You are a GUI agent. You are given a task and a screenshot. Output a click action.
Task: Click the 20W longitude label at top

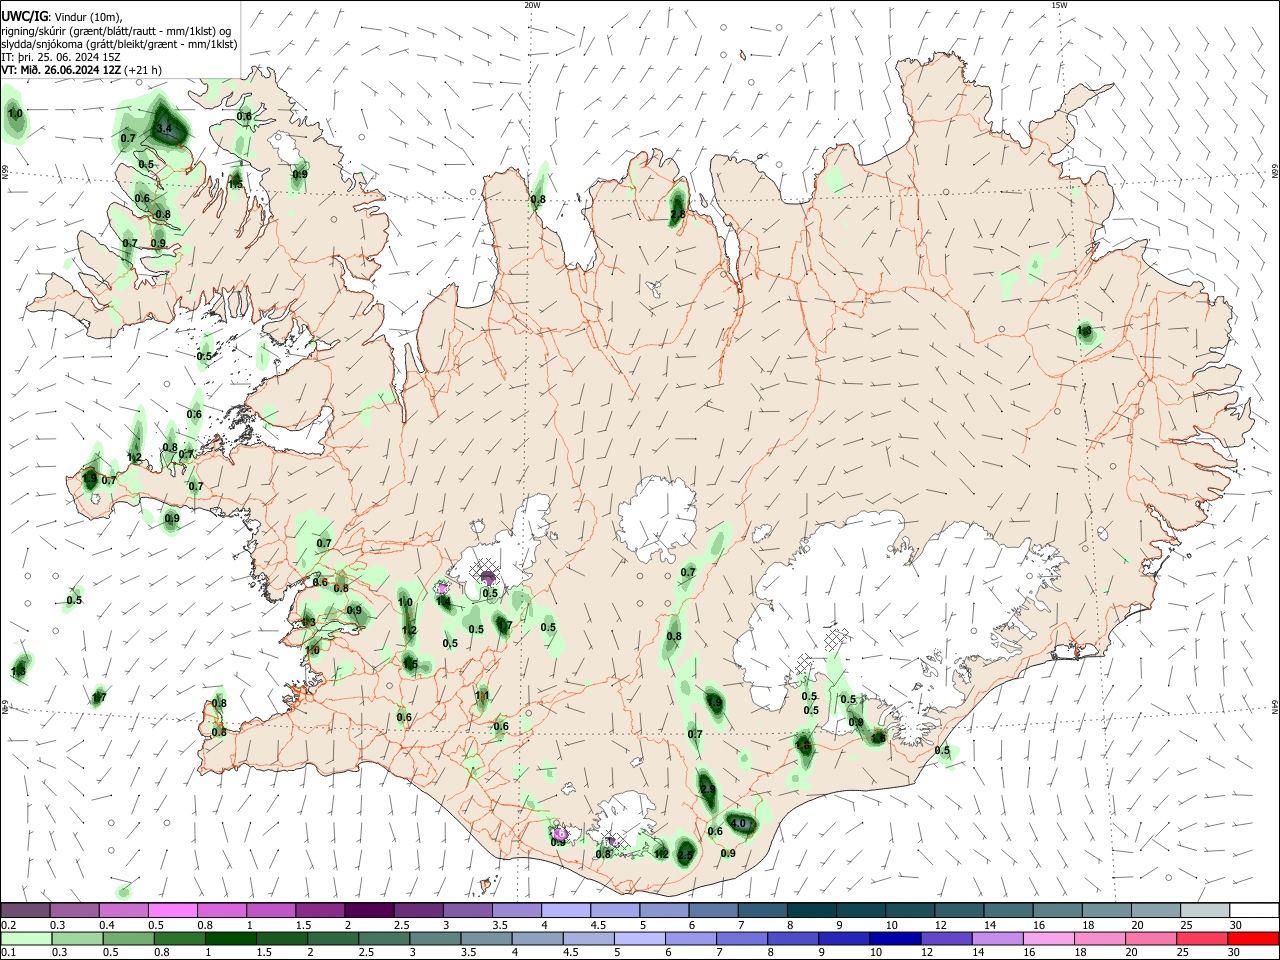(x=532, y=5)
